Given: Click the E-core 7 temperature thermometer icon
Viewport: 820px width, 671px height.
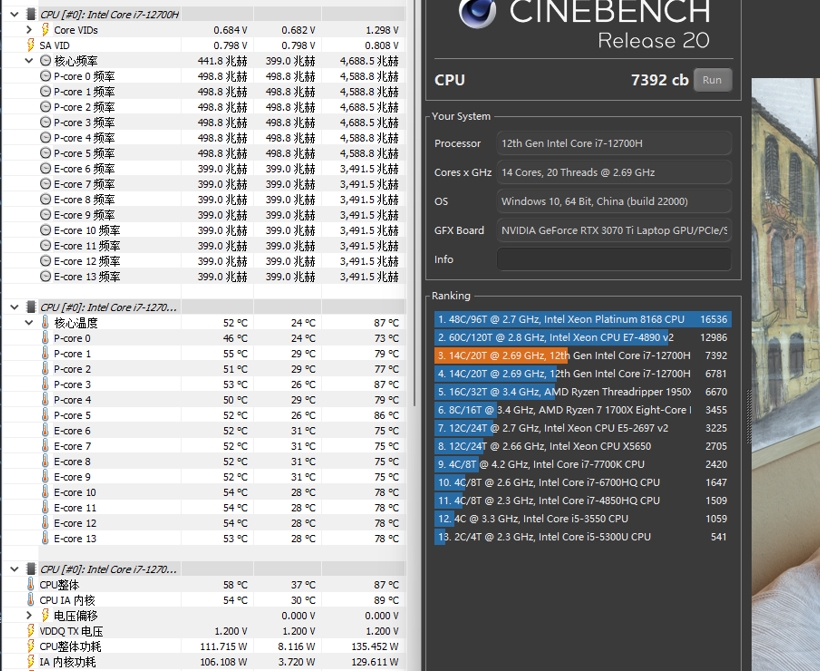Looking at the screenshot, I should click(45, 446).
